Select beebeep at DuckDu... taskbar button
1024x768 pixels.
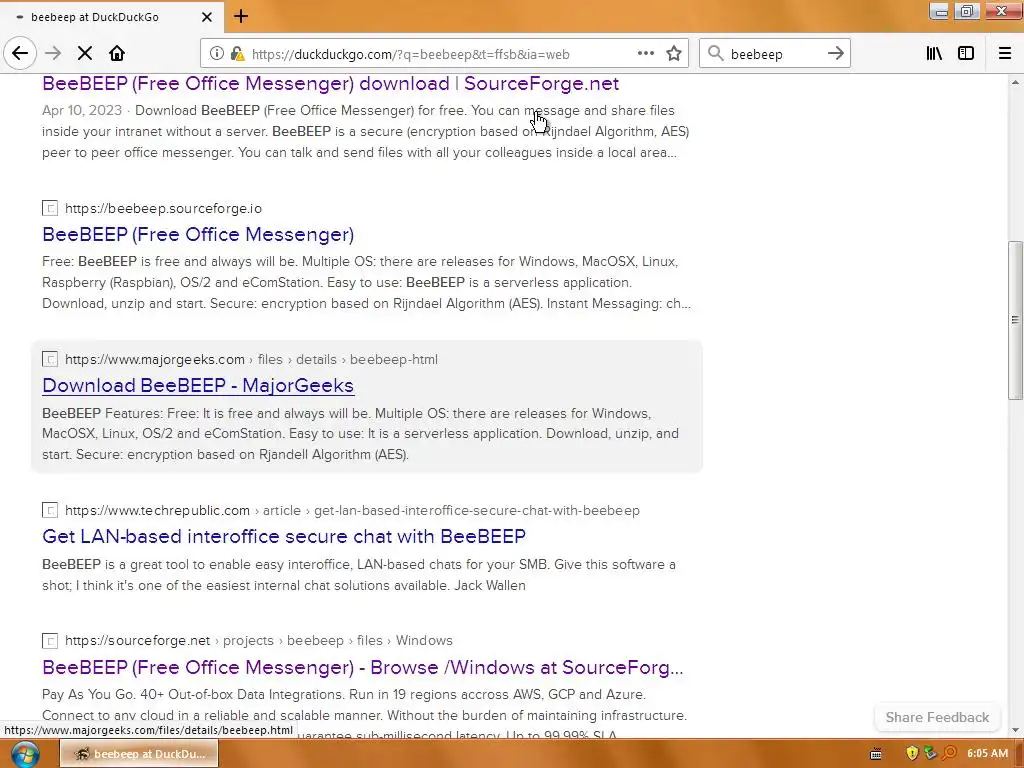pyautogui.click(x=139, y=754)
